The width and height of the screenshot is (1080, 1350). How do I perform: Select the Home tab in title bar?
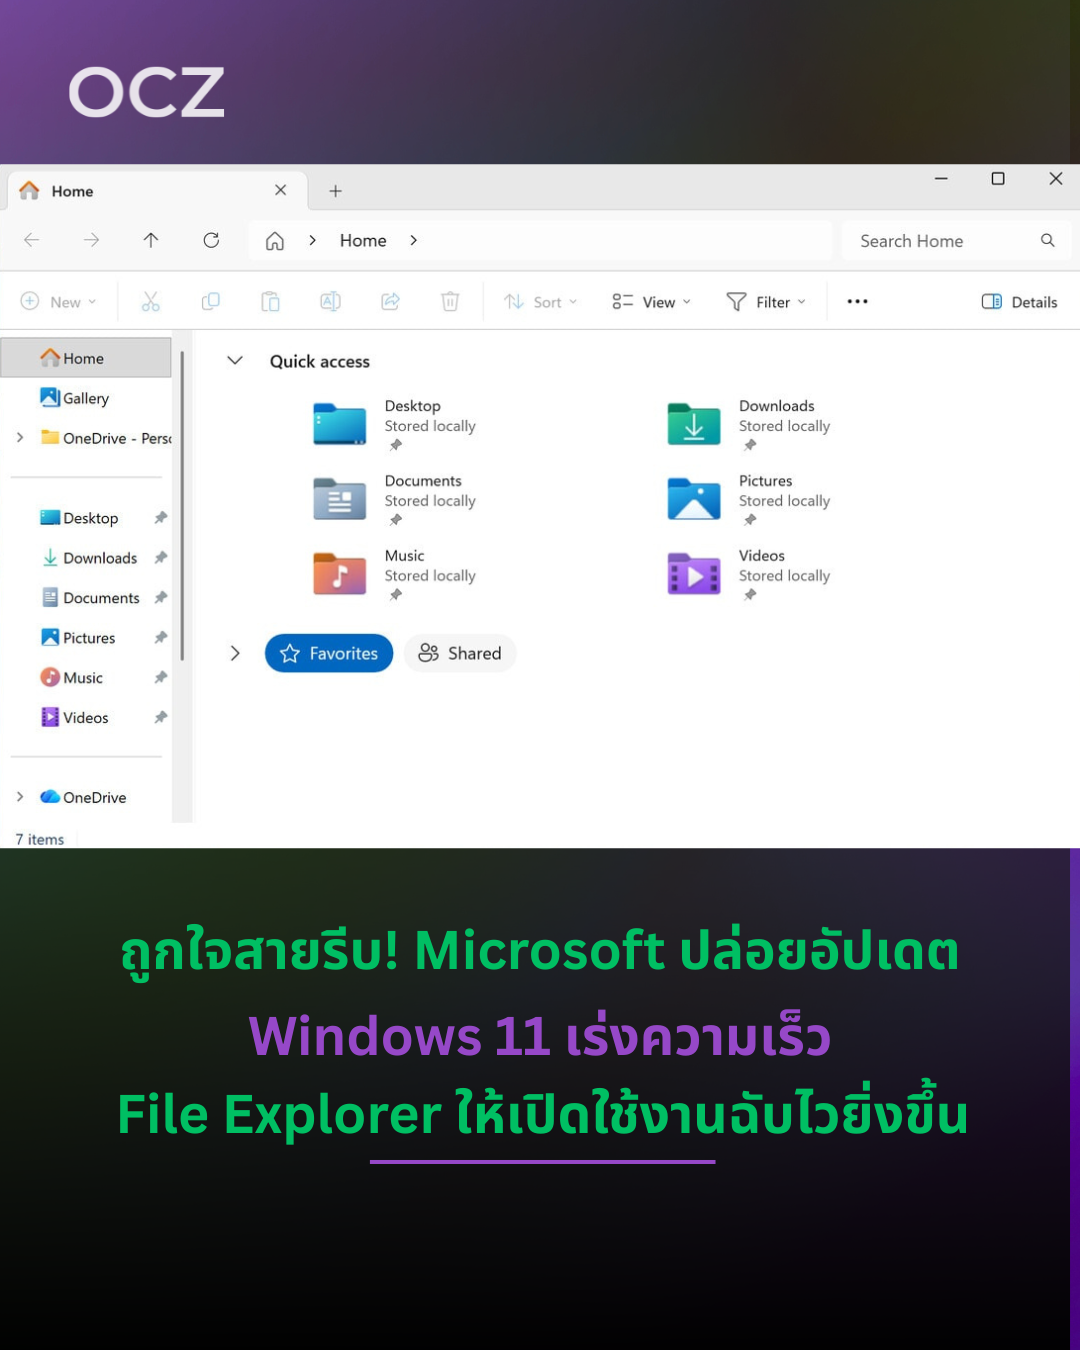click(x=155, y=190)
